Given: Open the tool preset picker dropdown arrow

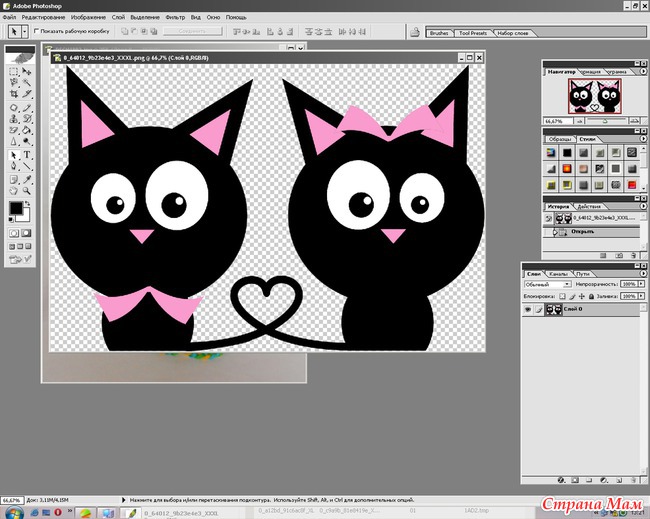Looking at the screenshot, I should [x=24, y=32].
